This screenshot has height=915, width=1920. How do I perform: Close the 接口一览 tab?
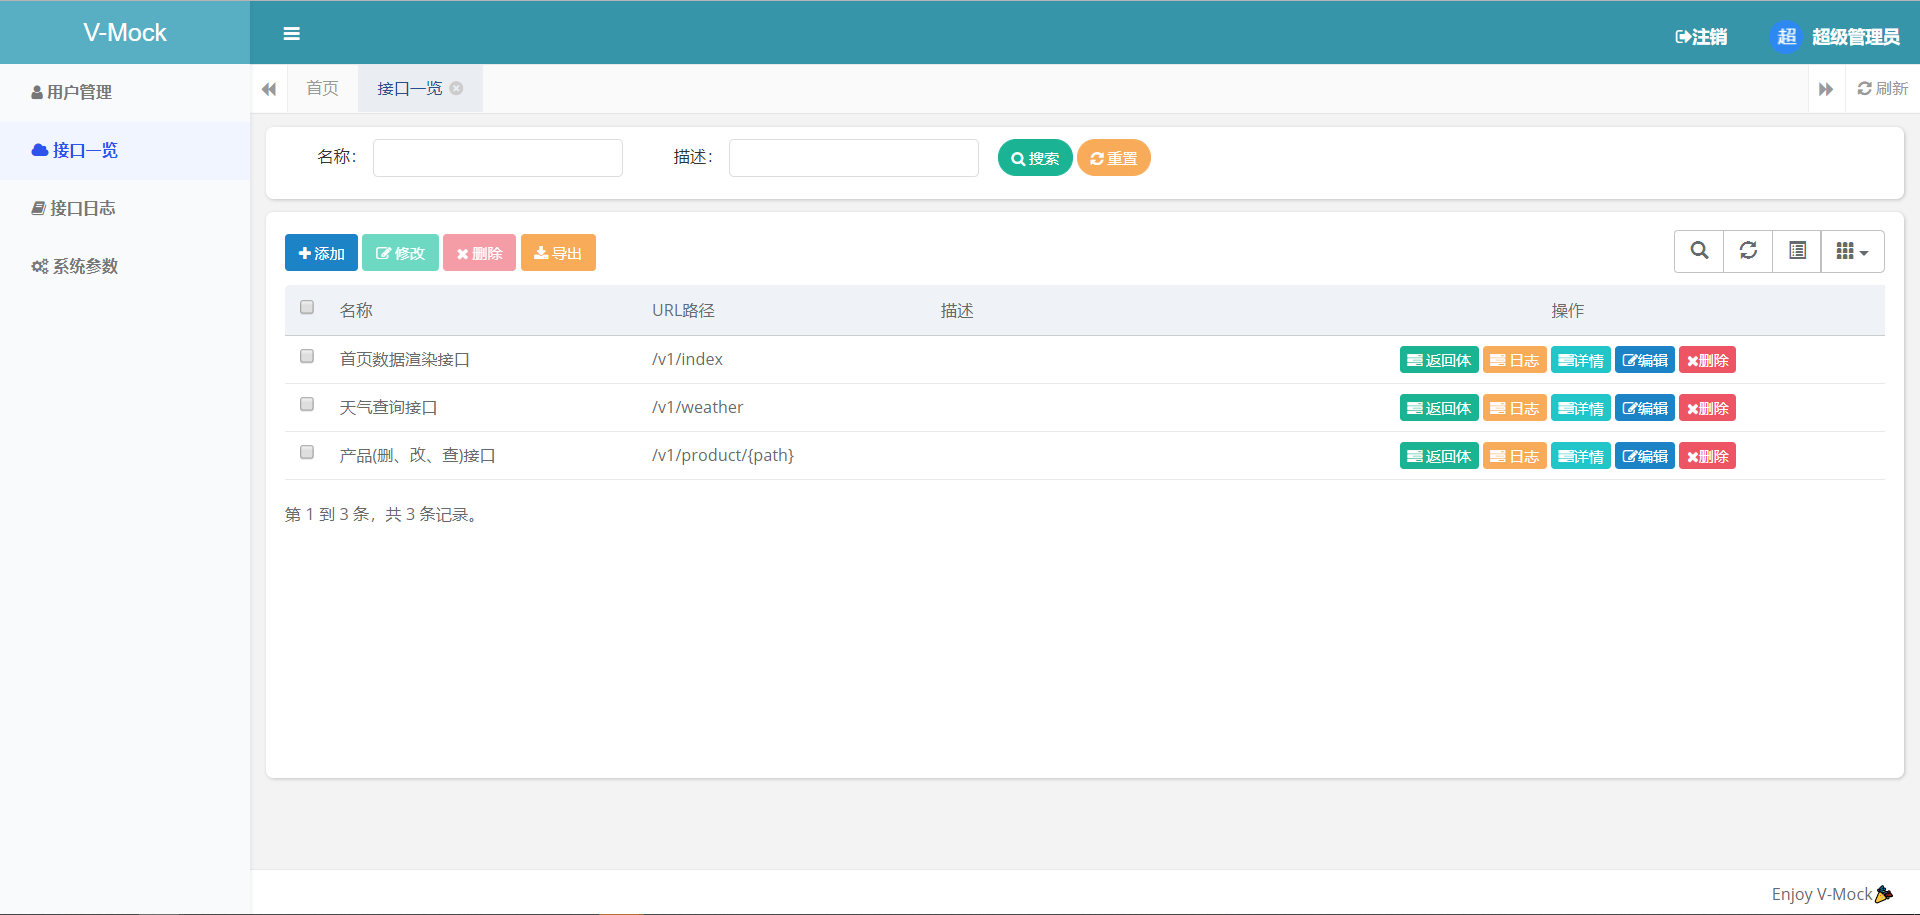point(456,88)
